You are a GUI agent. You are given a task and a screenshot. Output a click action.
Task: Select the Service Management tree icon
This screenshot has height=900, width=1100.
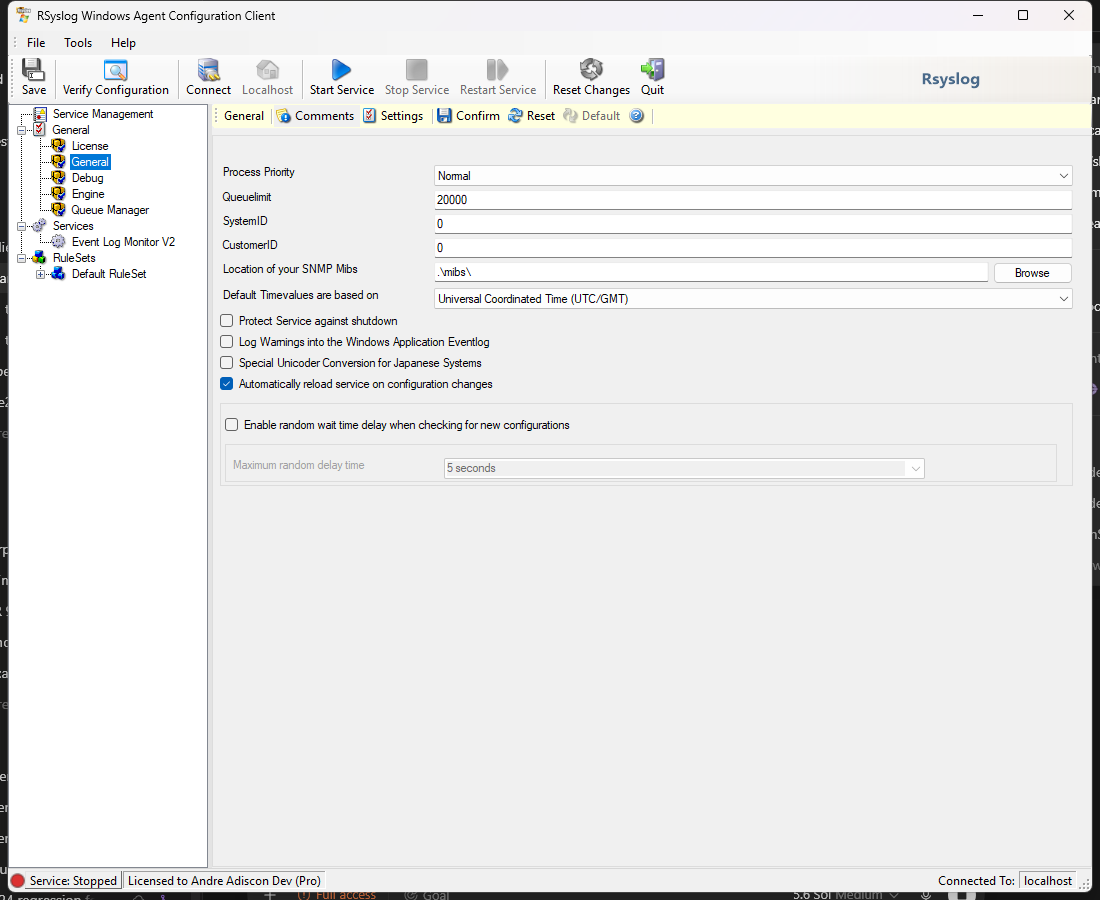(41, 114)
